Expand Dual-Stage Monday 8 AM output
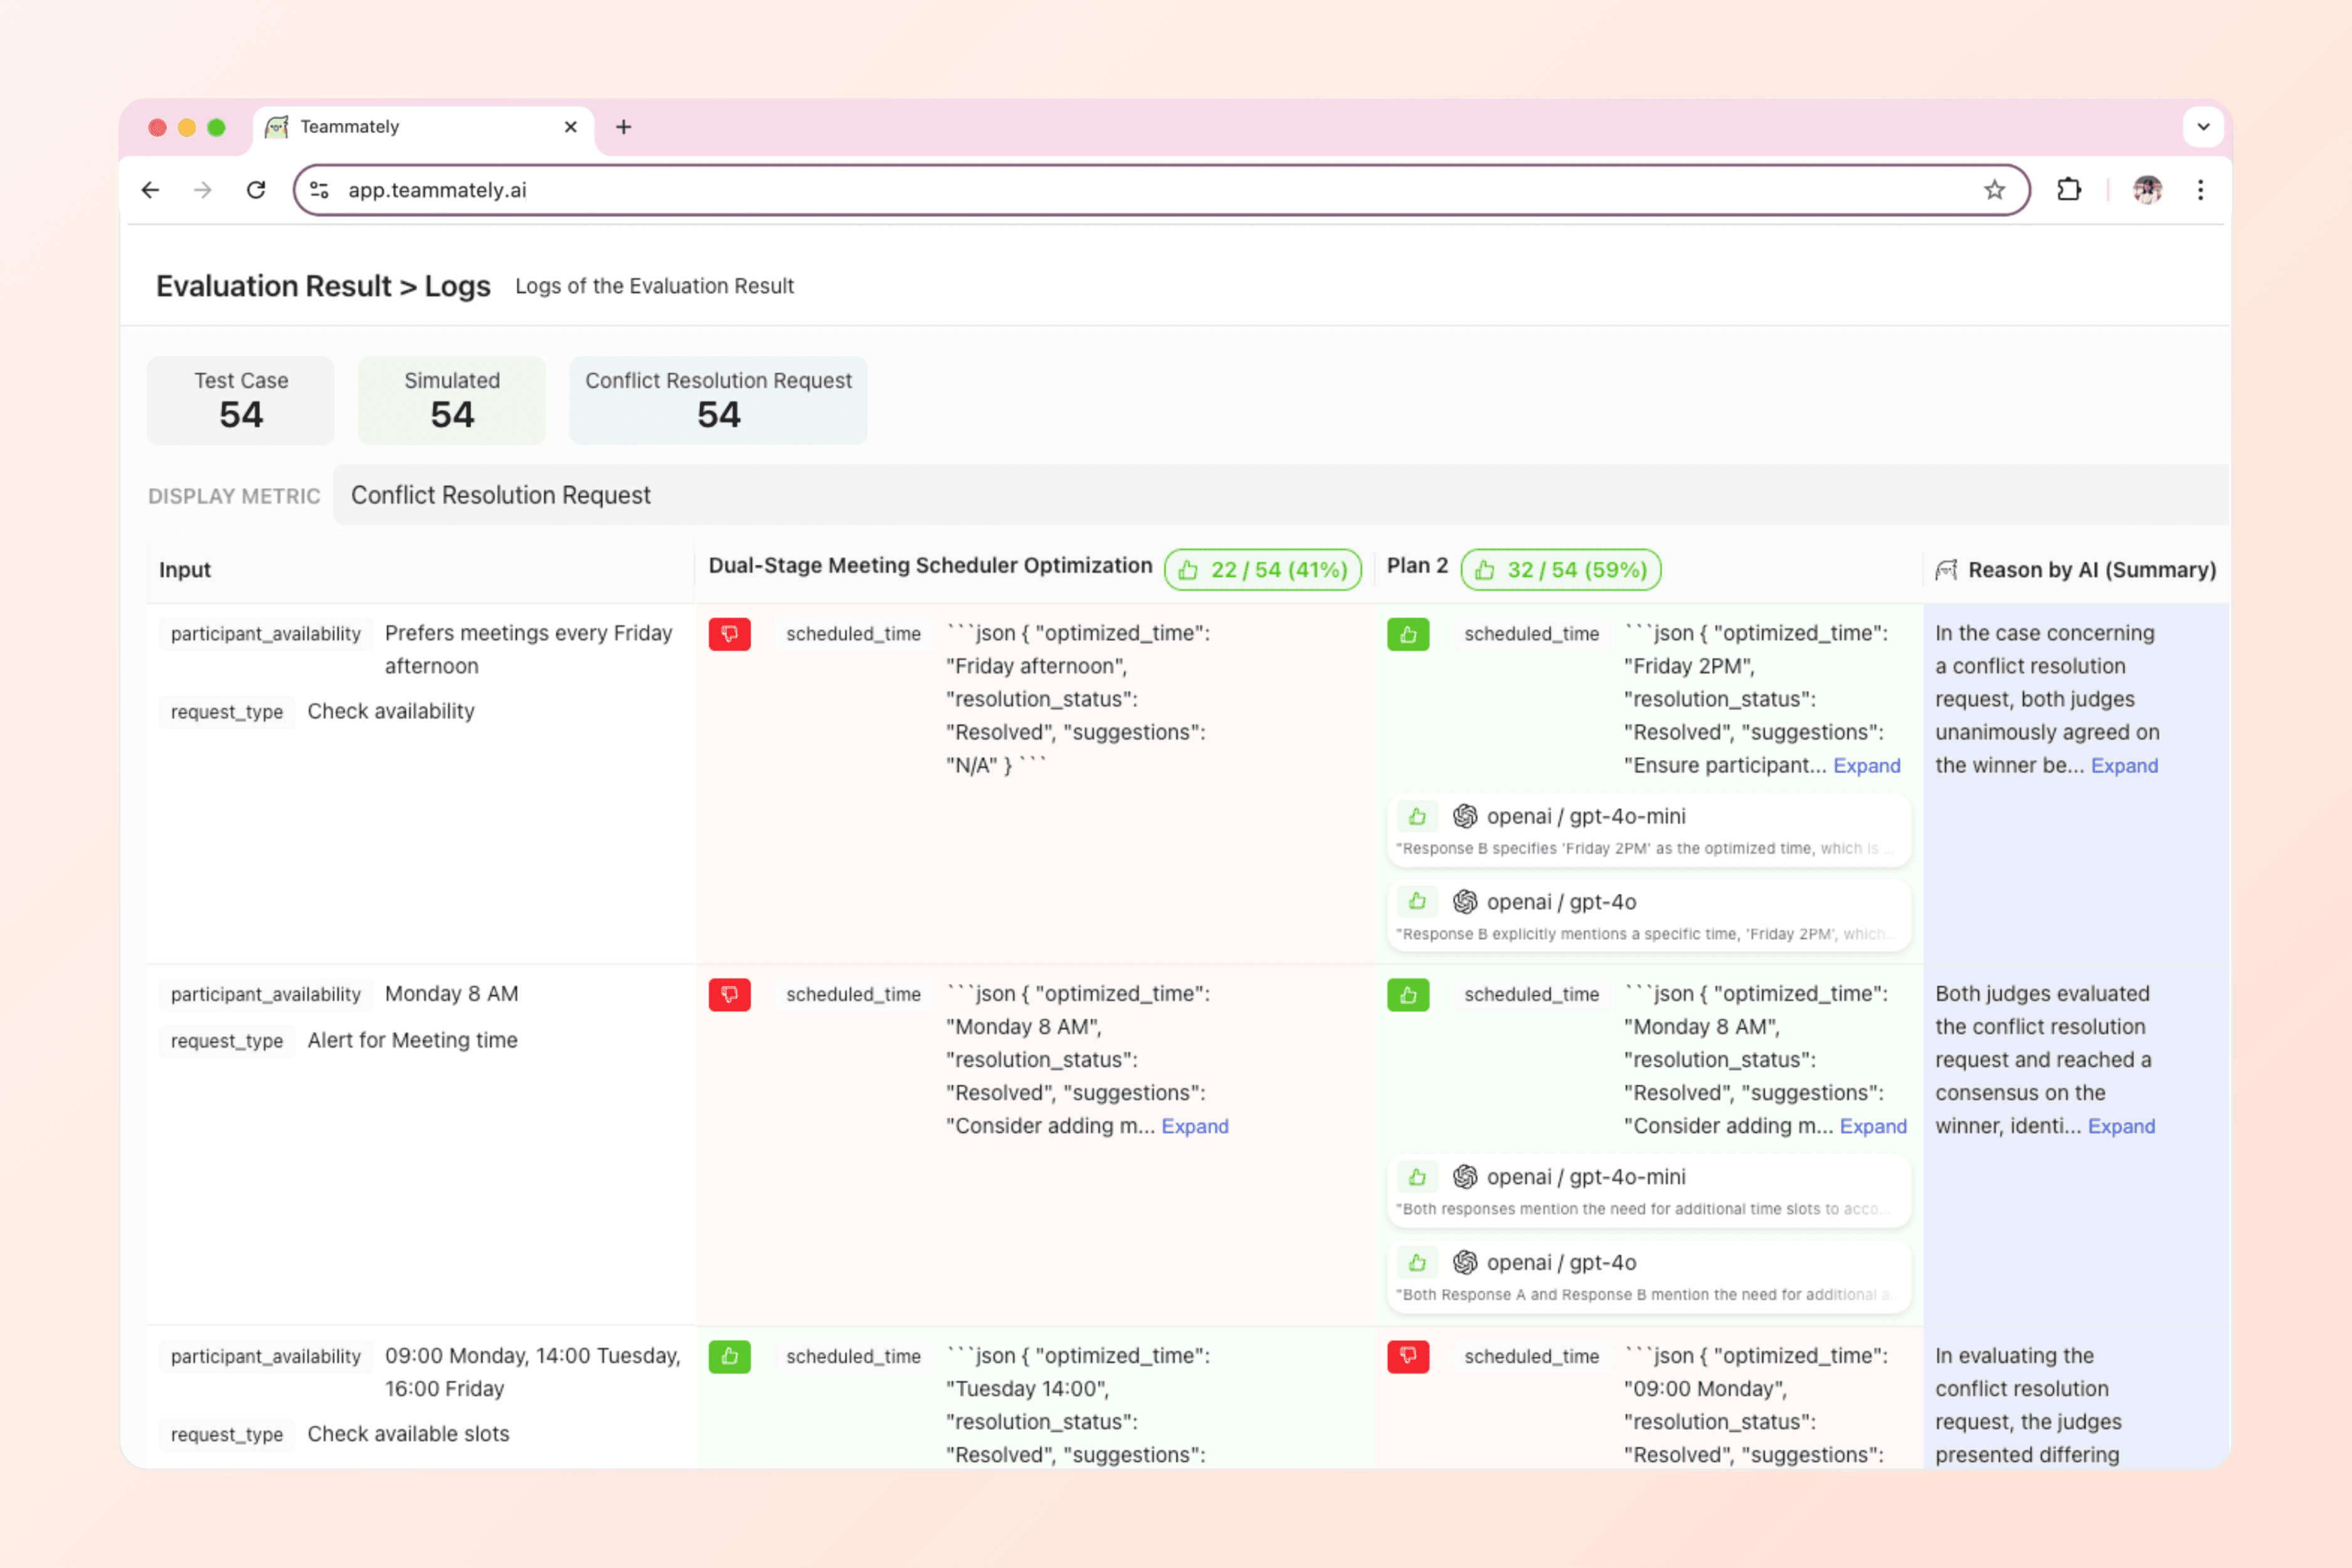 (1194, 1127)
